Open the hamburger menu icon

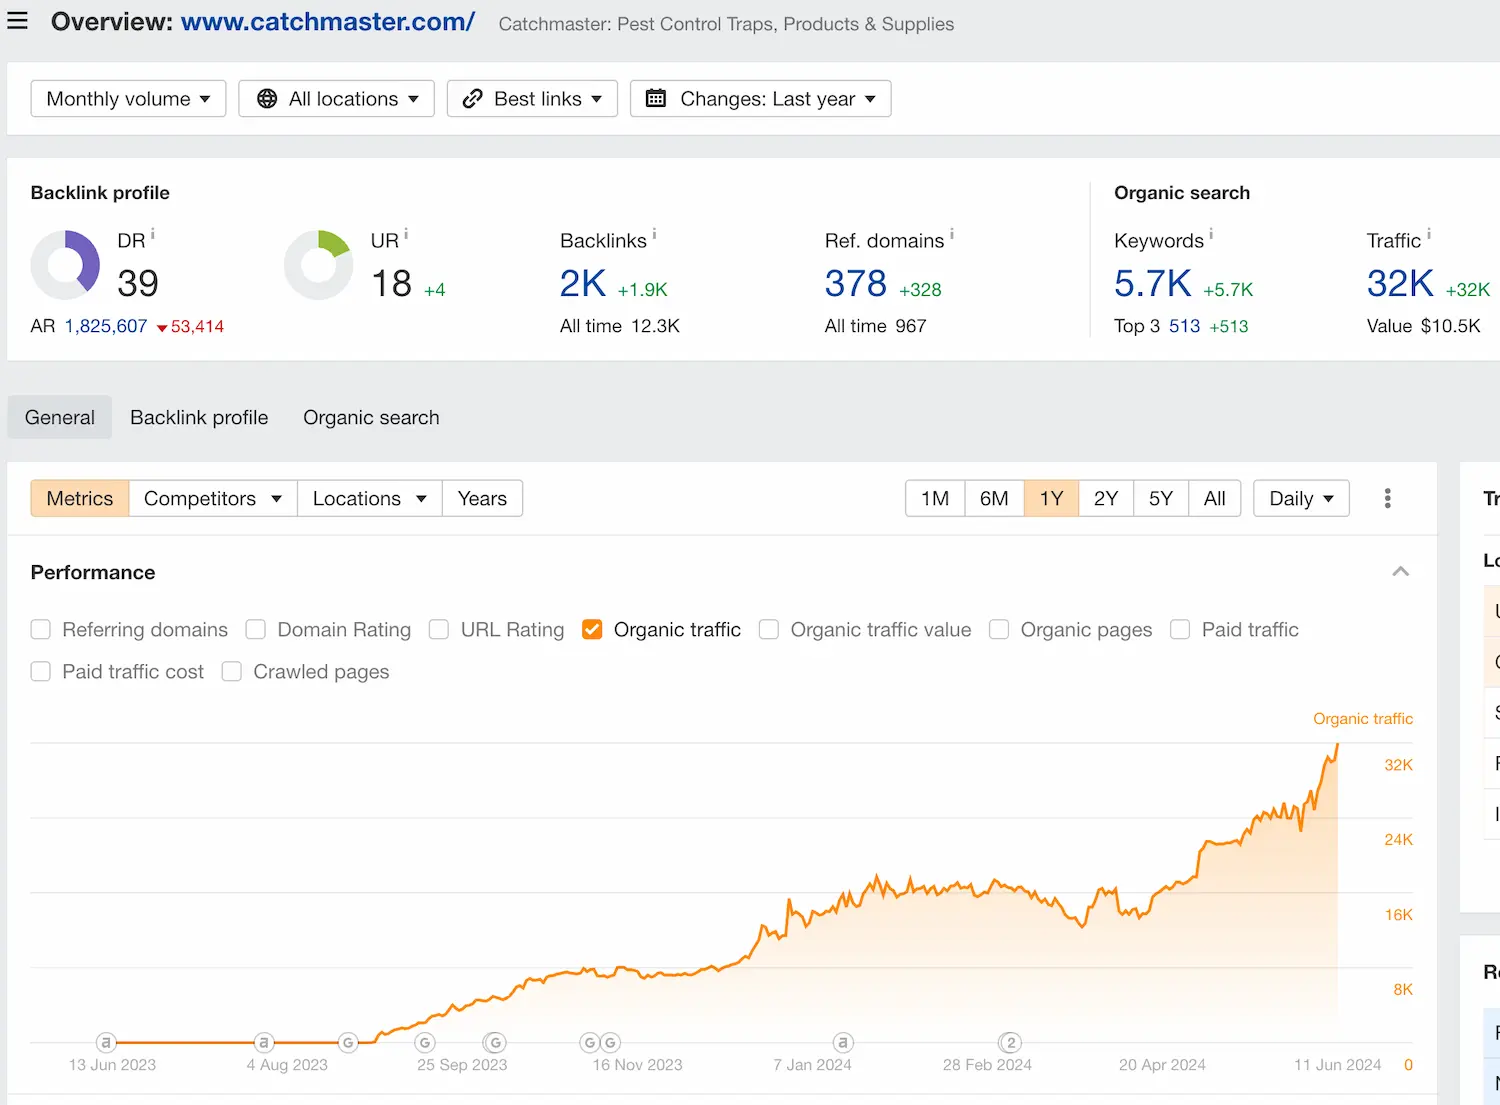coord(17,21)
